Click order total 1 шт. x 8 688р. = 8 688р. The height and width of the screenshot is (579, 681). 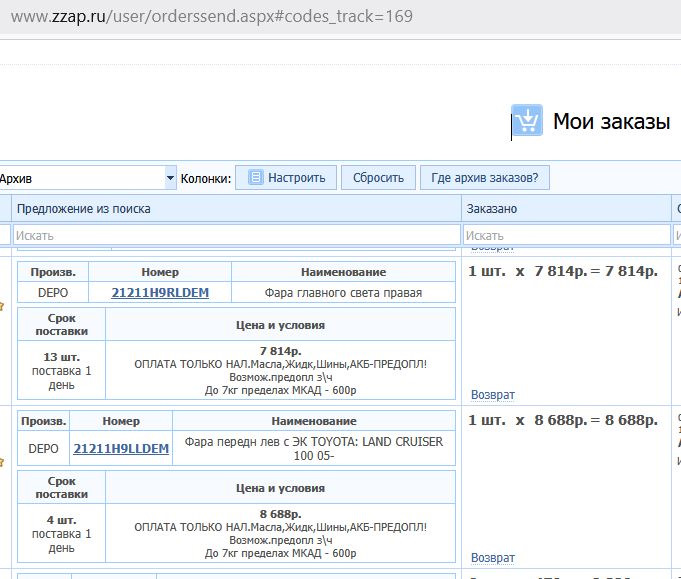click(x=563, y=420)
